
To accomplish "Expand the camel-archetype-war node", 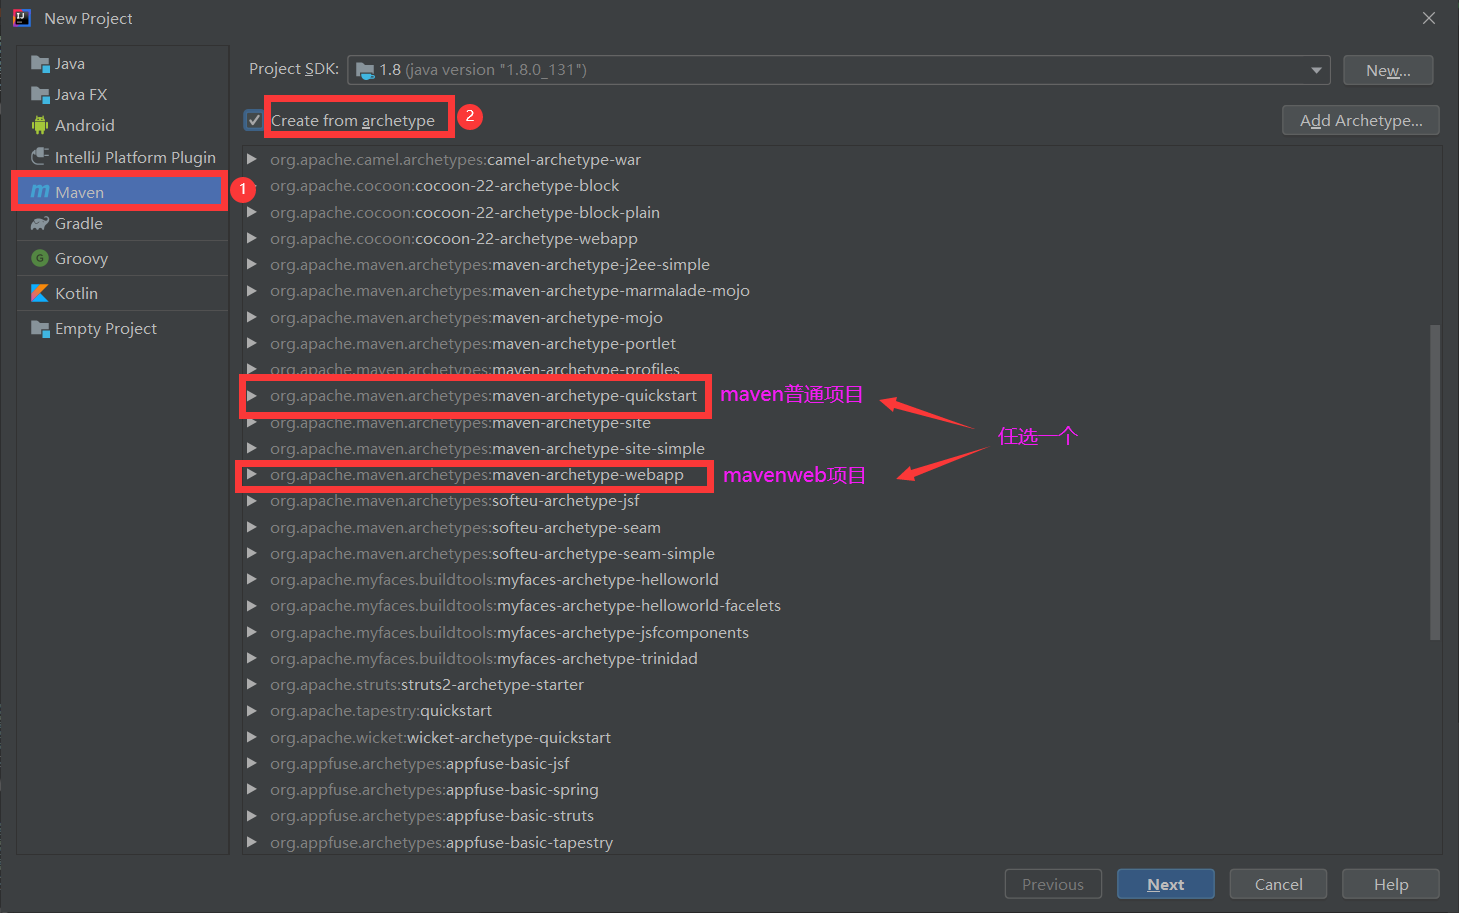I will 252,160.
